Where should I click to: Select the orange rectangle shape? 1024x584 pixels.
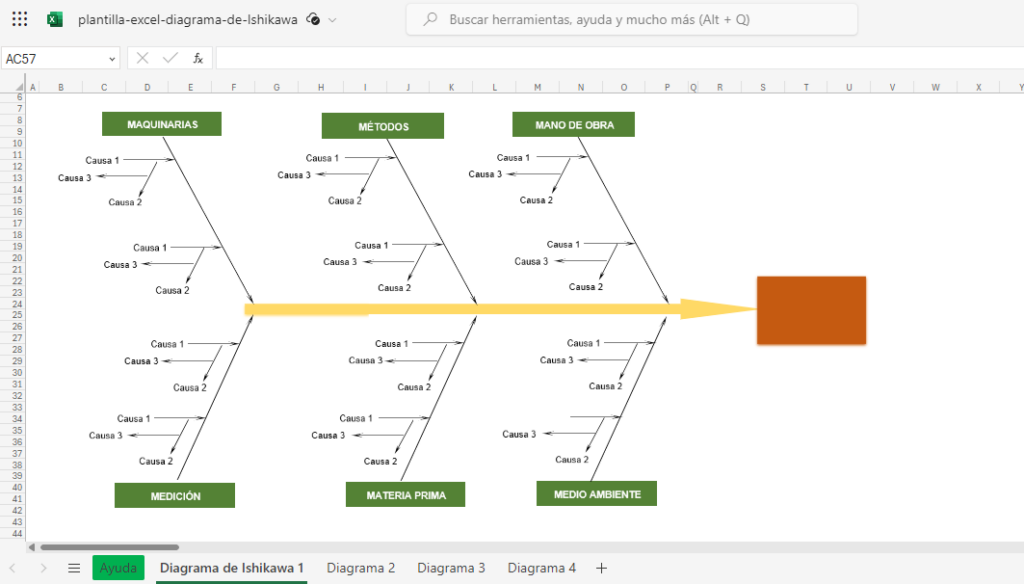[811, 310]
